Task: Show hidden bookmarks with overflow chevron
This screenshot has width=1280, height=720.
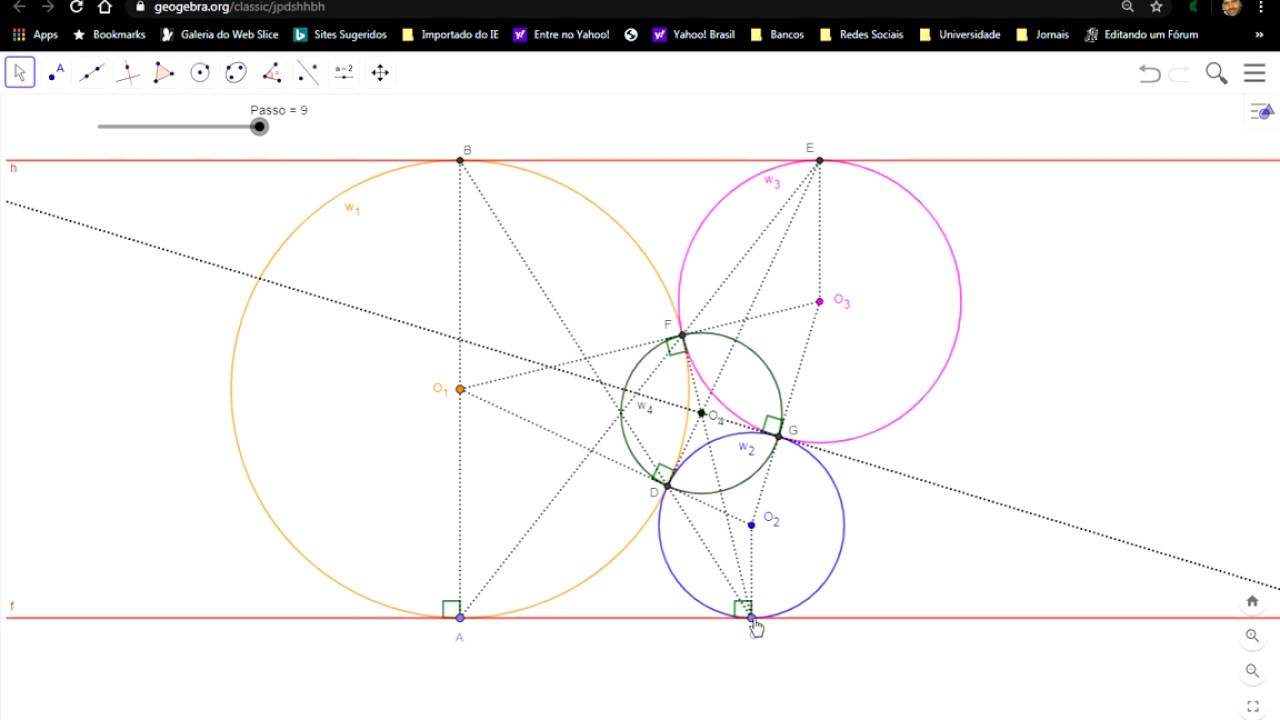Action: (1259, 34)
